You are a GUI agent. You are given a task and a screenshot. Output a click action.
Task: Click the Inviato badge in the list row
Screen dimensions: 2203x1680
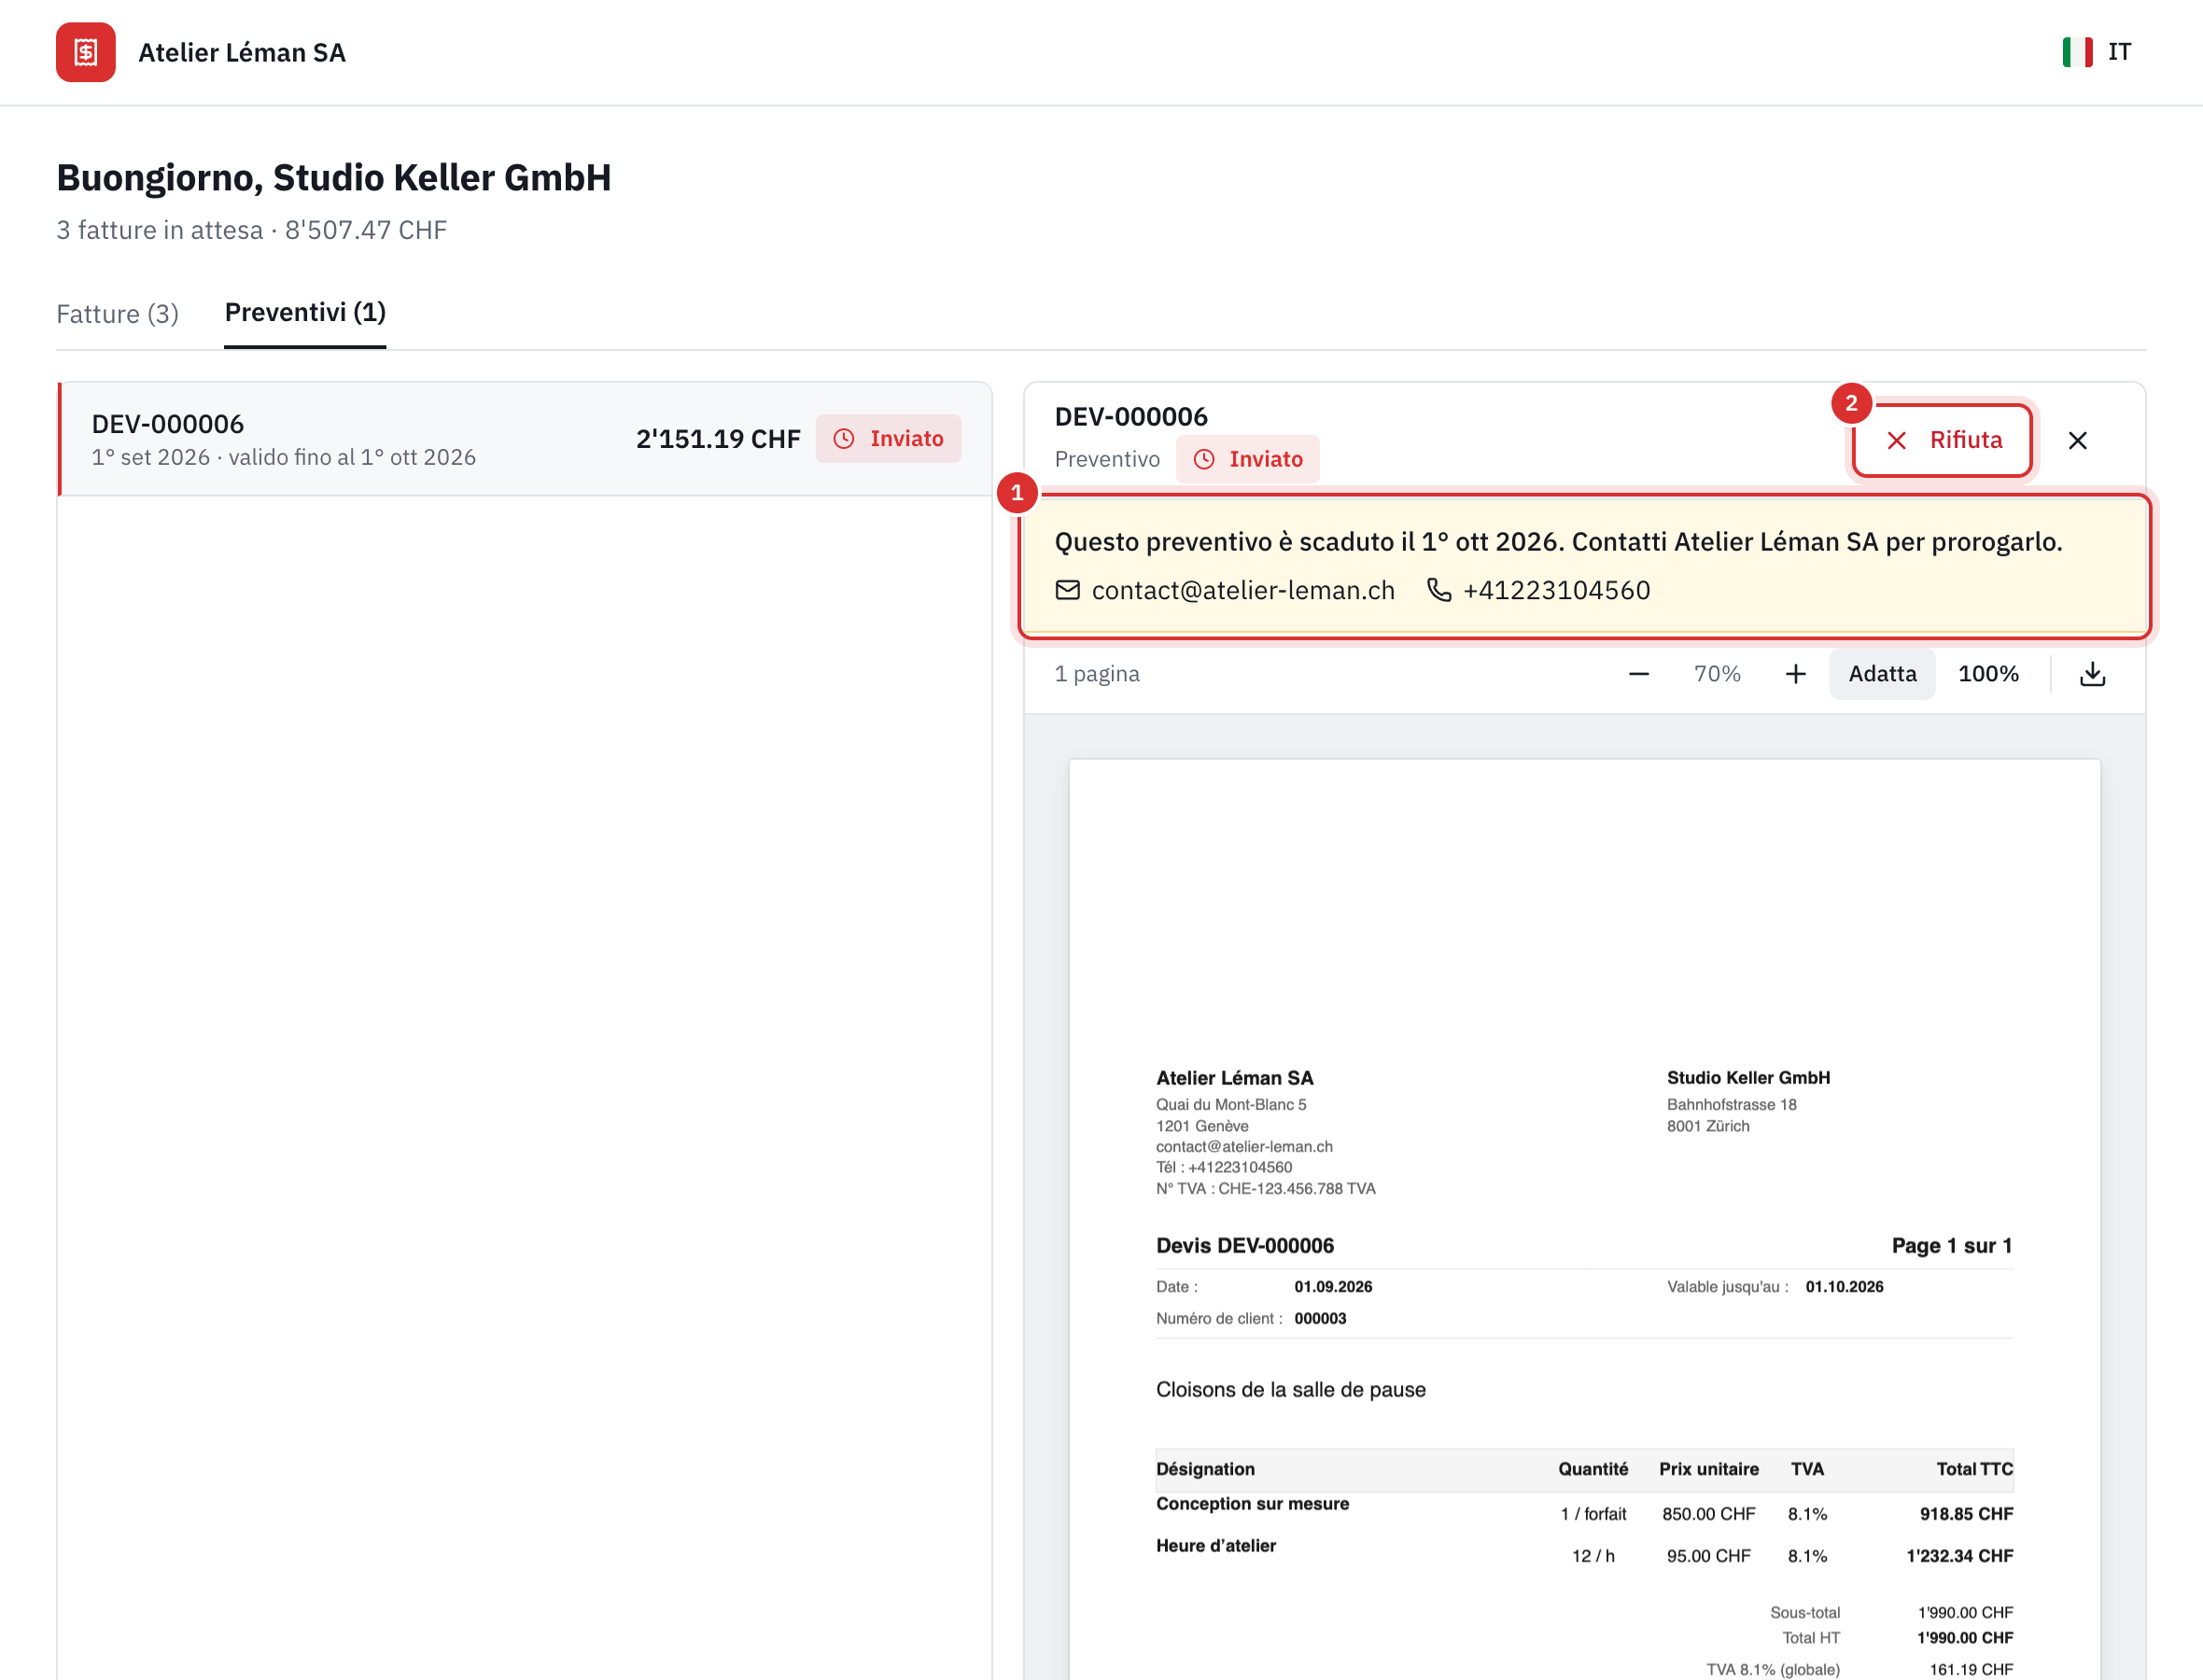point(888,439)
